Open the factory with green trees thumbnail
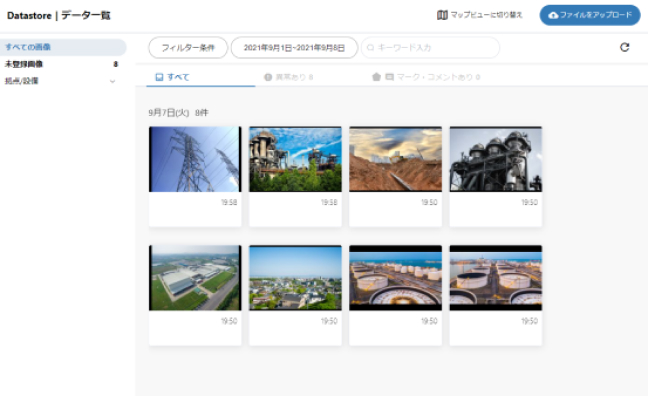This screenshot has width=648, height=396. [x=295, y=159]
